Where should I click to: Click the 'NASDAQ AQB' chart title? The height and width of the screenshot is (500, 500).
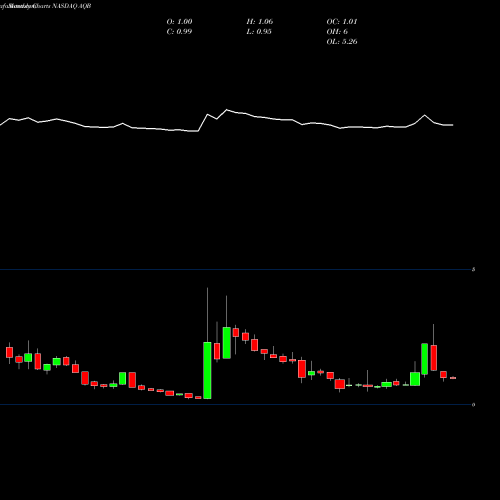pos(72,6)
